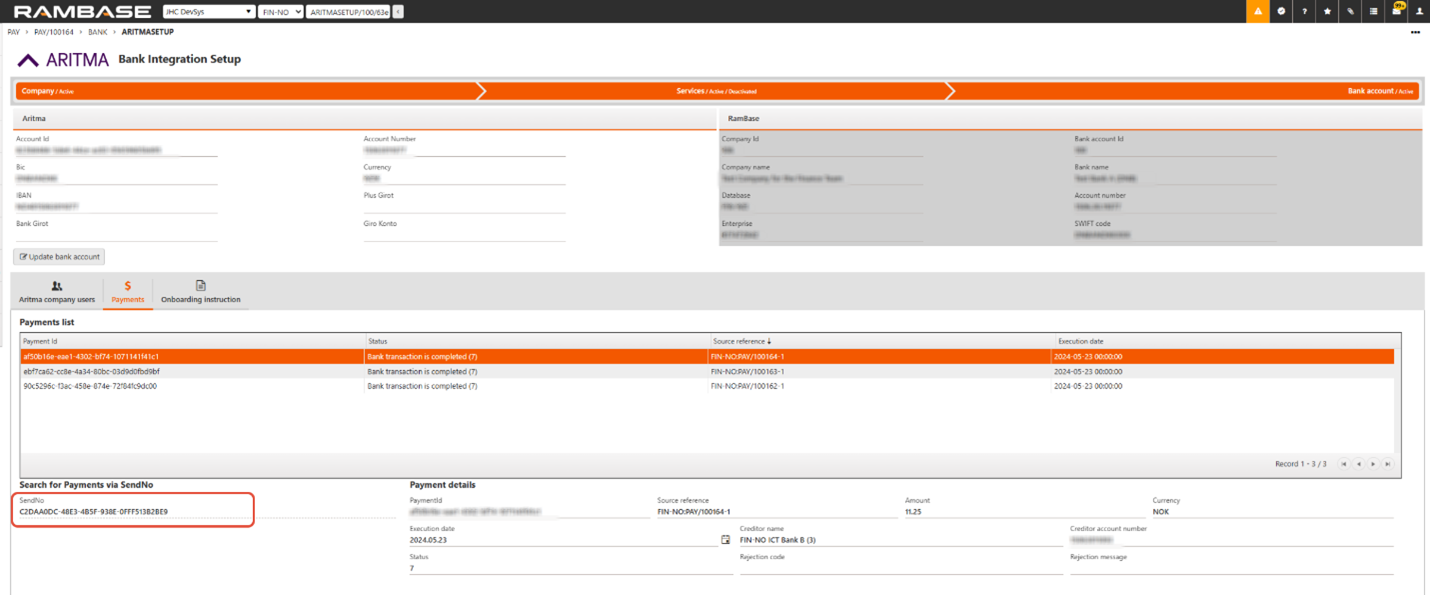Click the attachment paperclip icon
Viewport: 1430px width, 595px height.
[x=1350, y=11]
